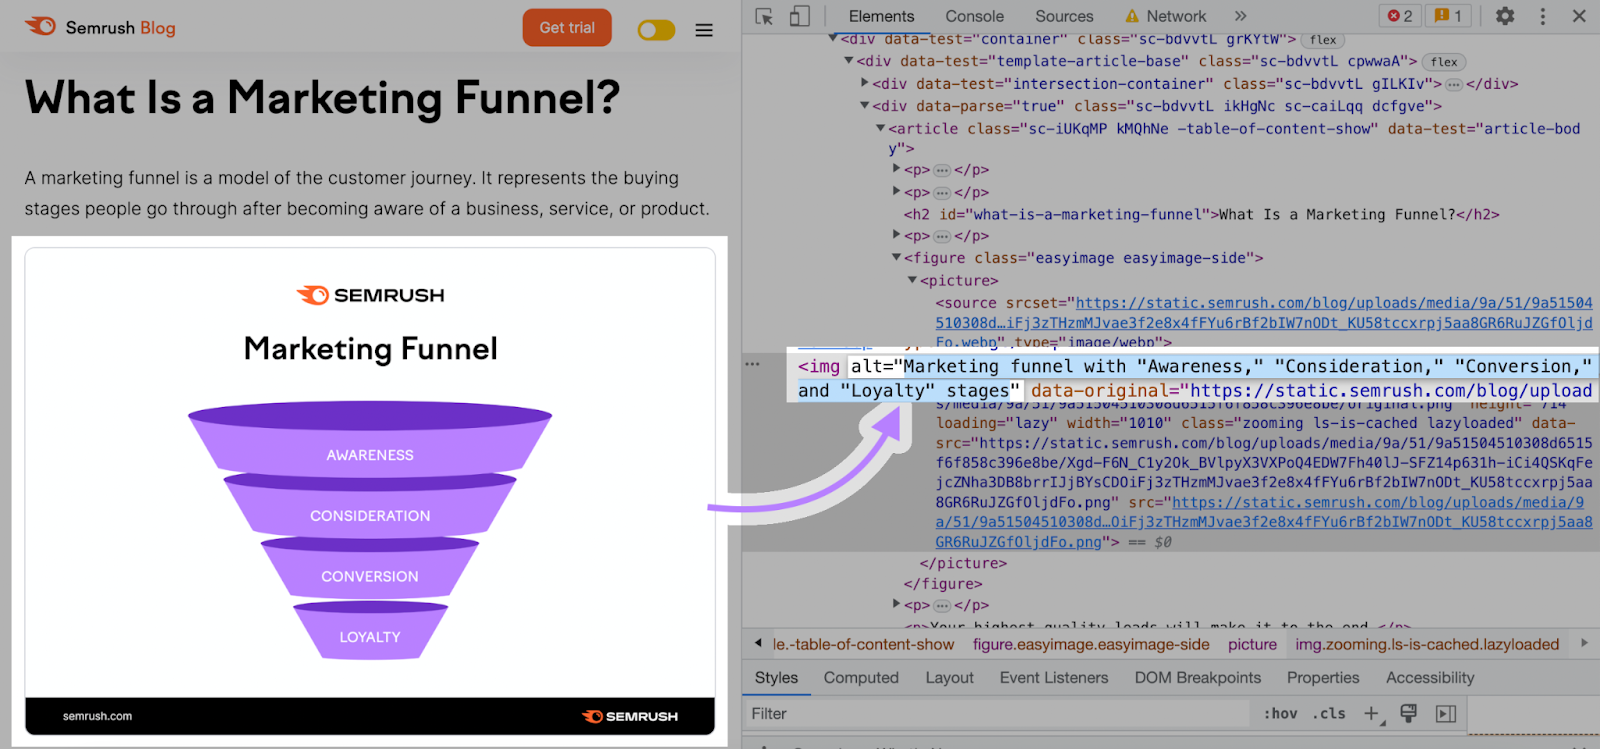Collapse the figure easyimage node
Image resolution: width=1600 pixels, height=749 pixels.
point(897,258)
